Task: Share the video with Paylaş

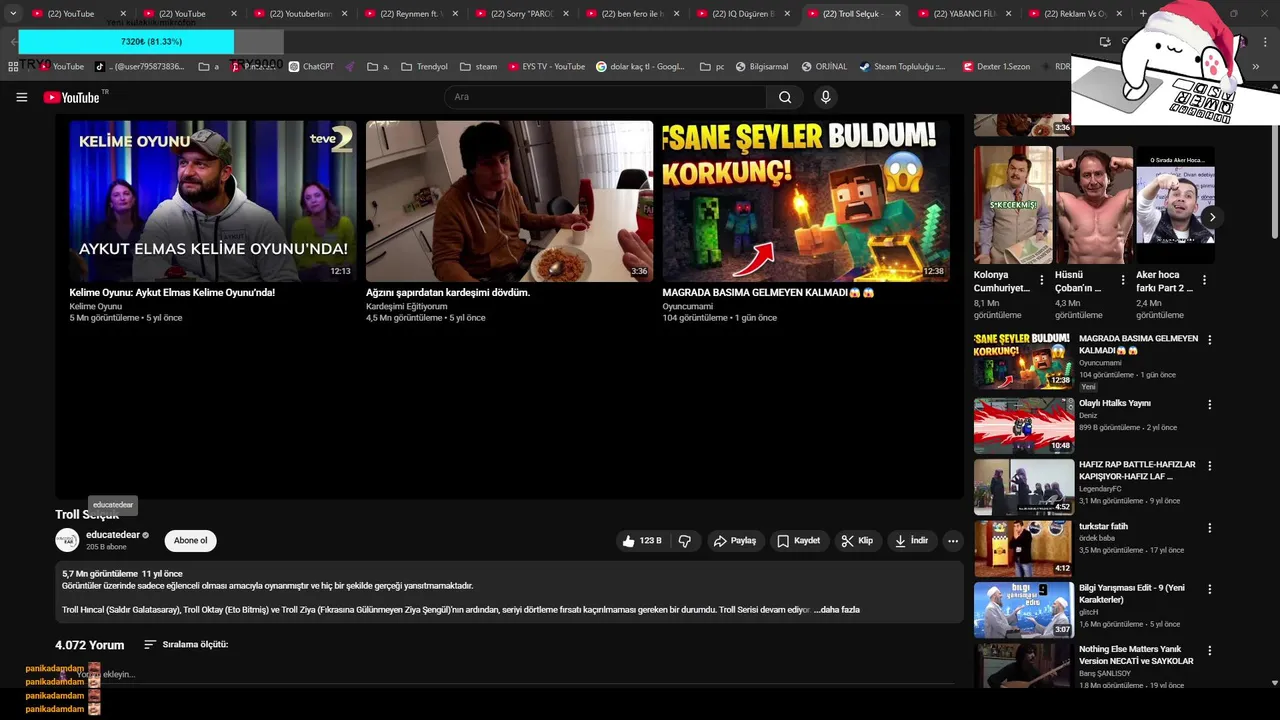Action: click(x=734, y=541)
